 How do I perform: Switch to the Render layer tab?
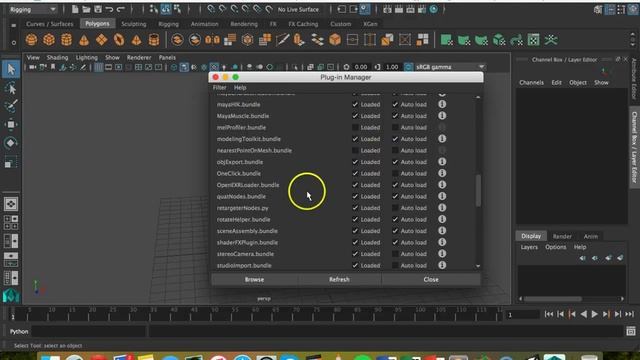click(x=562, y=236)
